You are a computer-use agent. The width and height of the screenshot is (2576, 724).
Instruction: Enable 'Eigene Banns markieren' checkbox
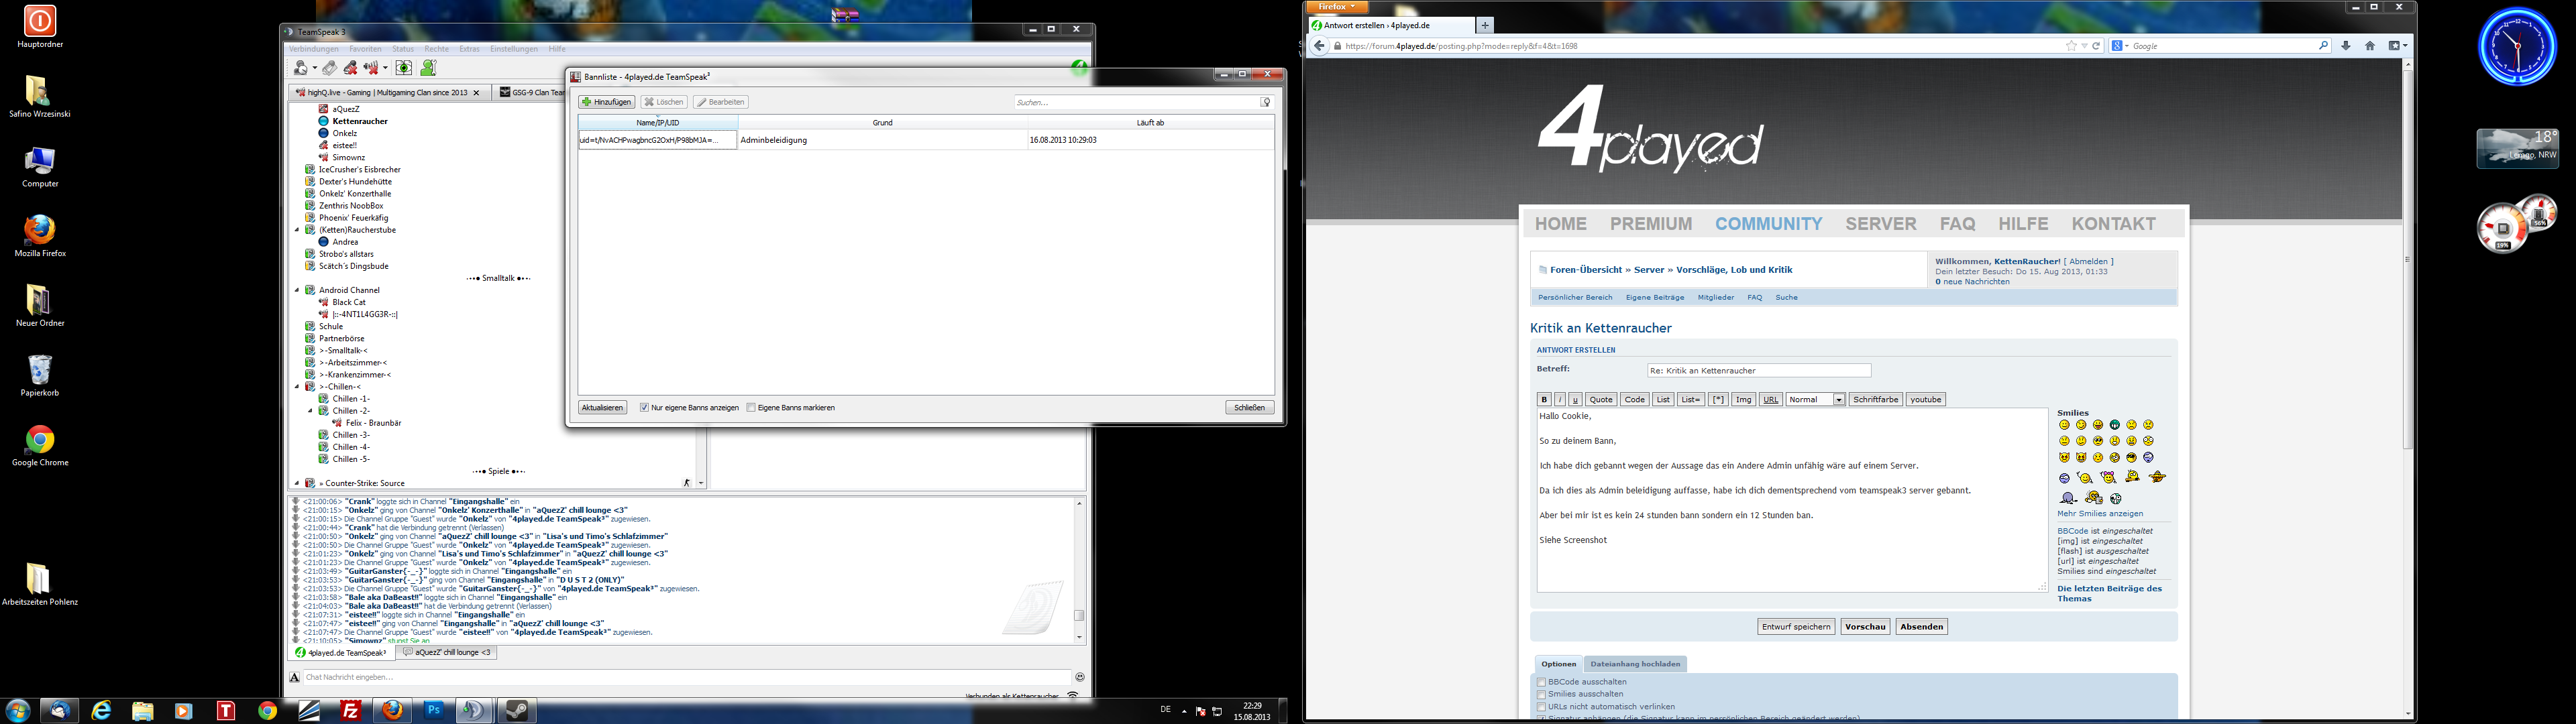point(751,408)
